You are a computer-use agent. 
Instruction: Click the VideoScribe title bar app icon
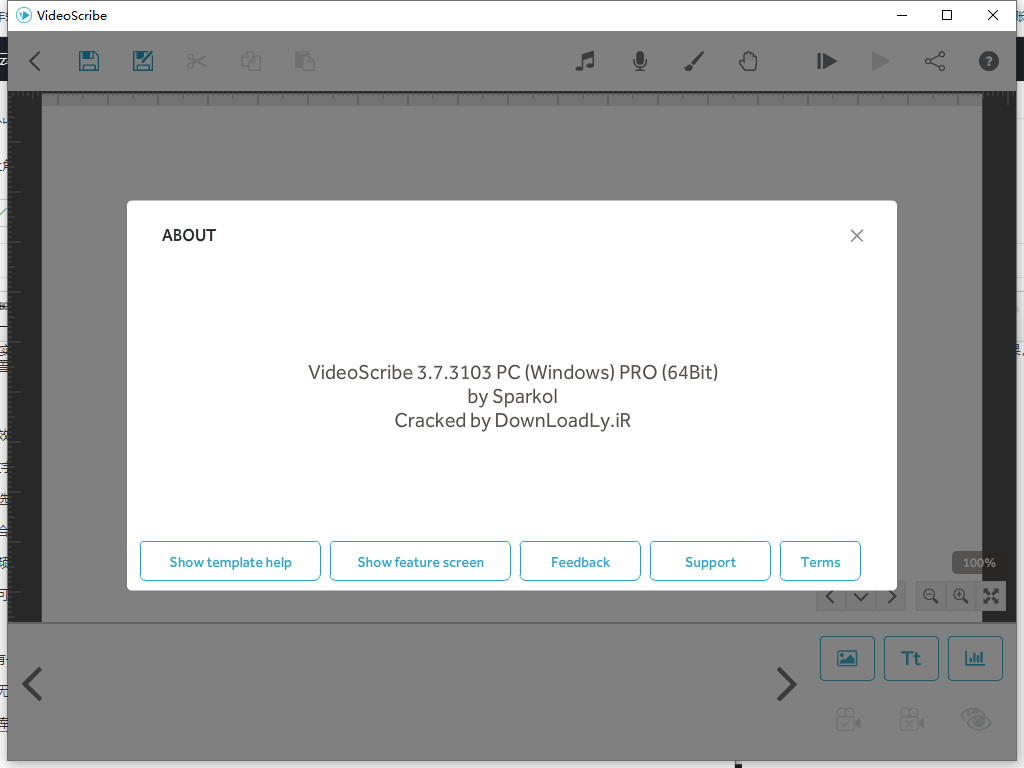coord(24,15)
